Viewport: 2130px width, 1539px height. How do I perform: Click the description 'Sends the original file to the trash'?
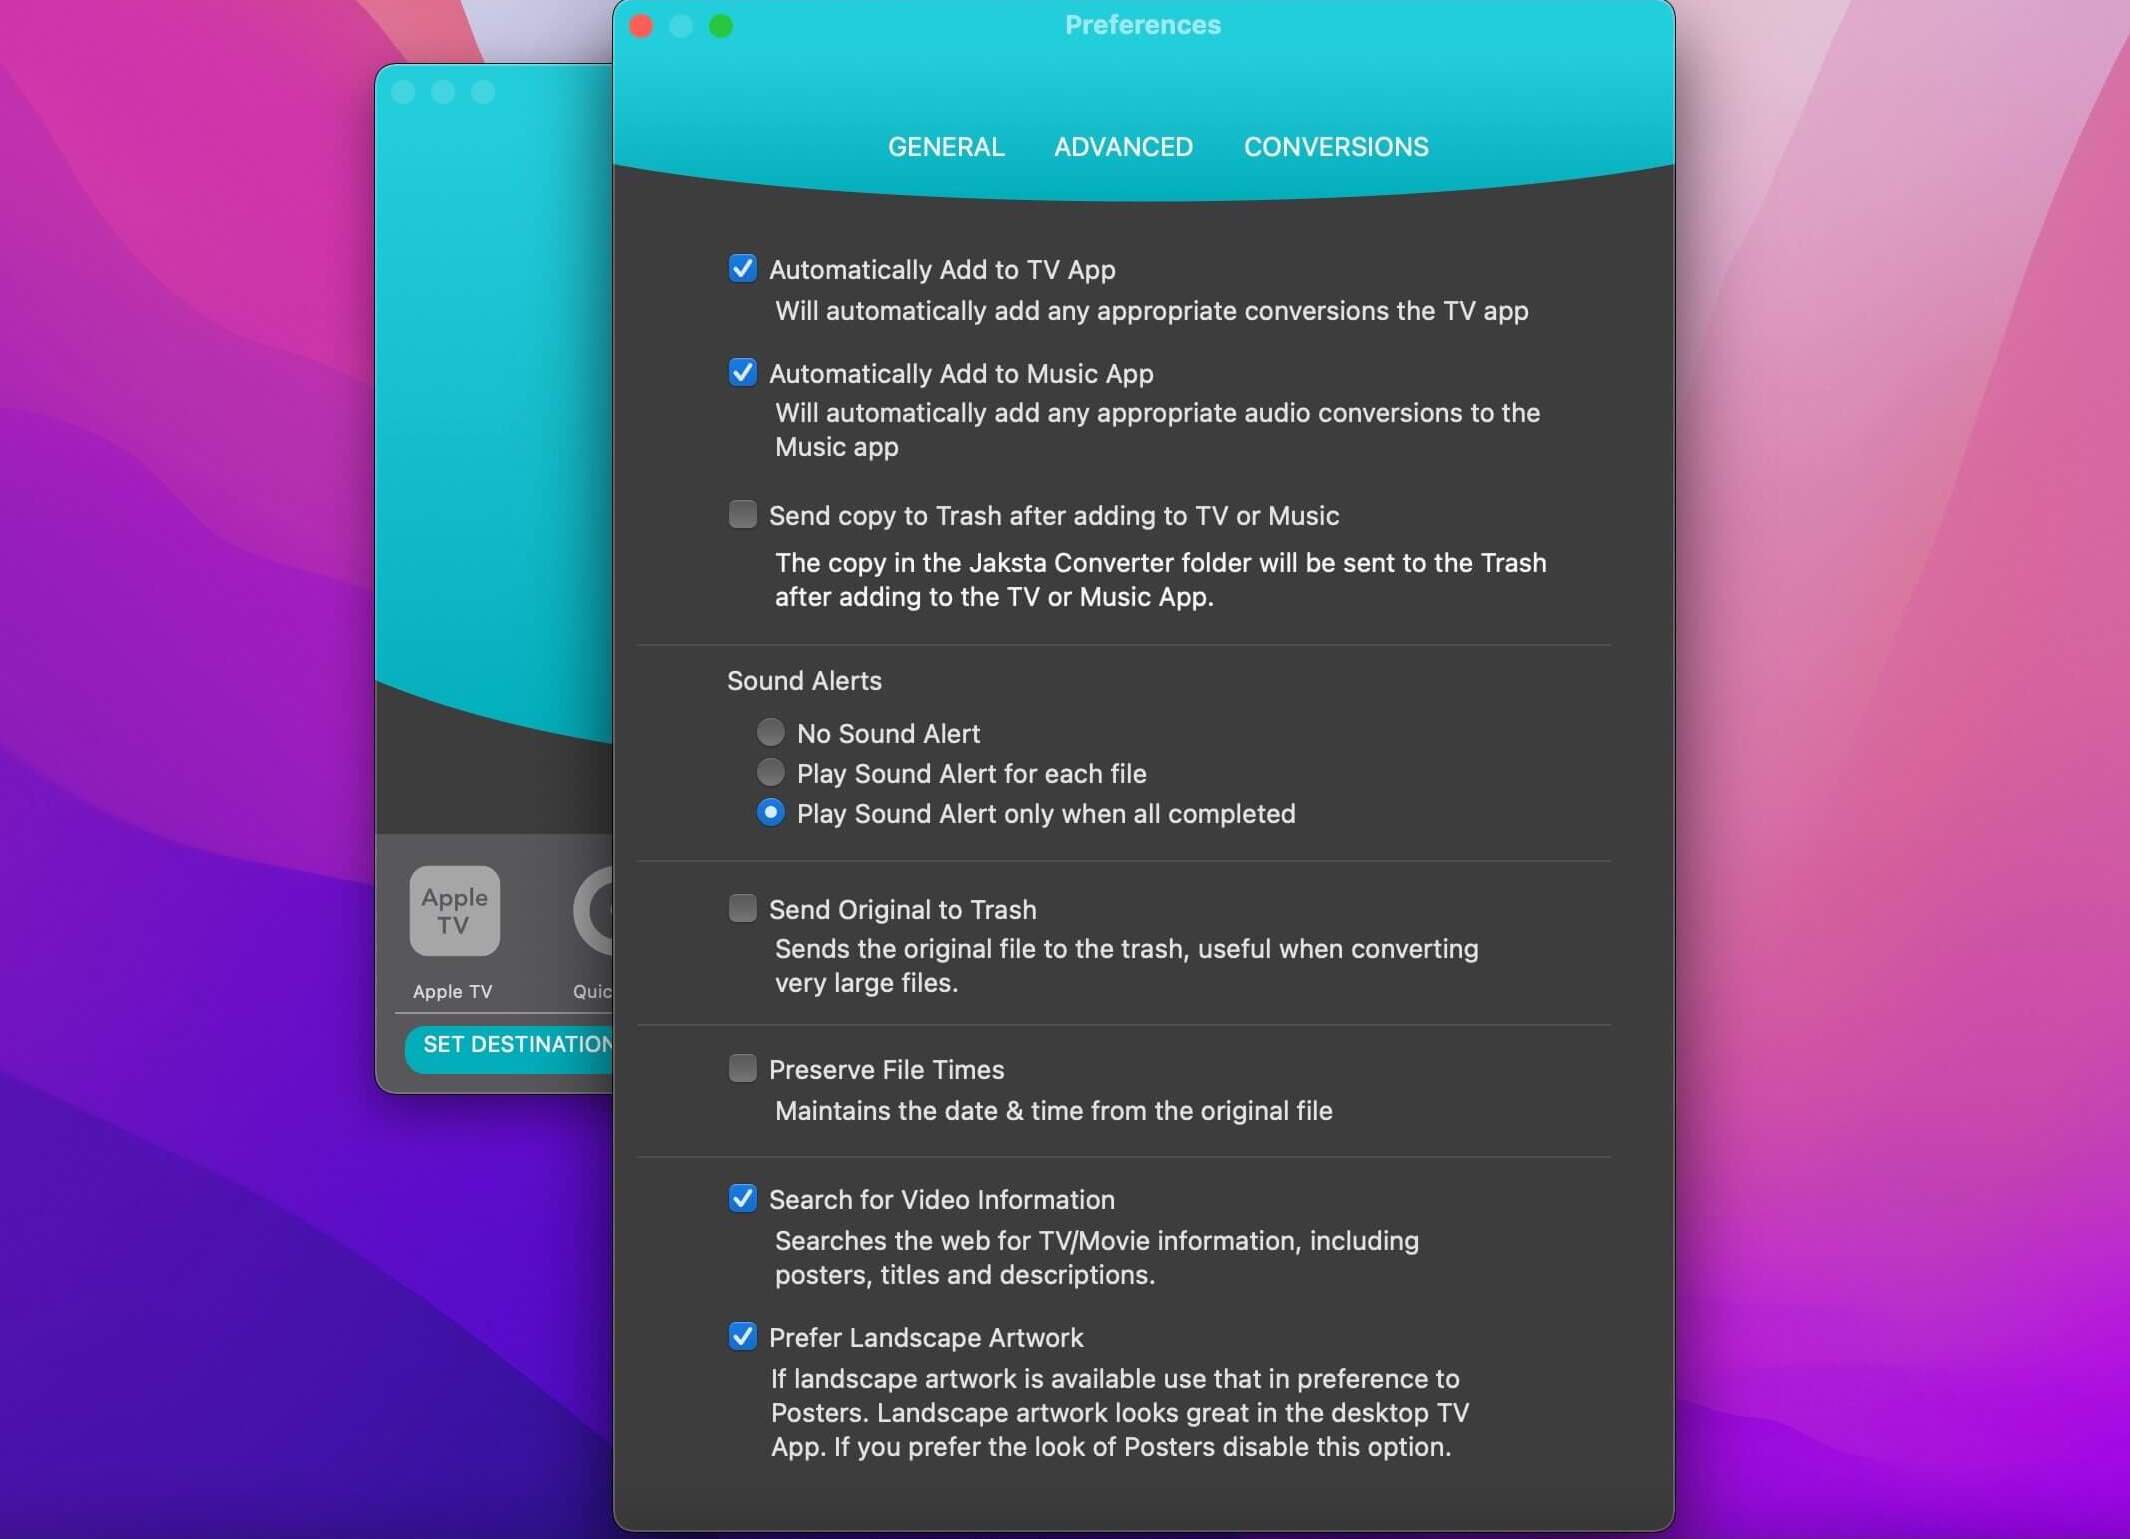coord(1126,966)
